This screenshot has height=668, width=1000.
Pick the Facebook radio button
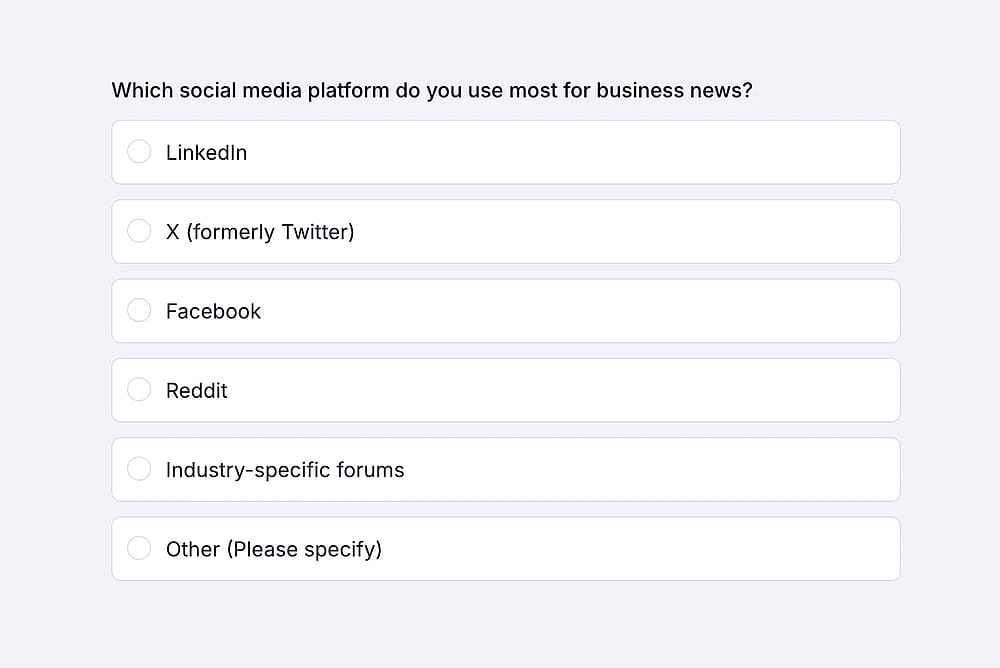pos(139,310)
